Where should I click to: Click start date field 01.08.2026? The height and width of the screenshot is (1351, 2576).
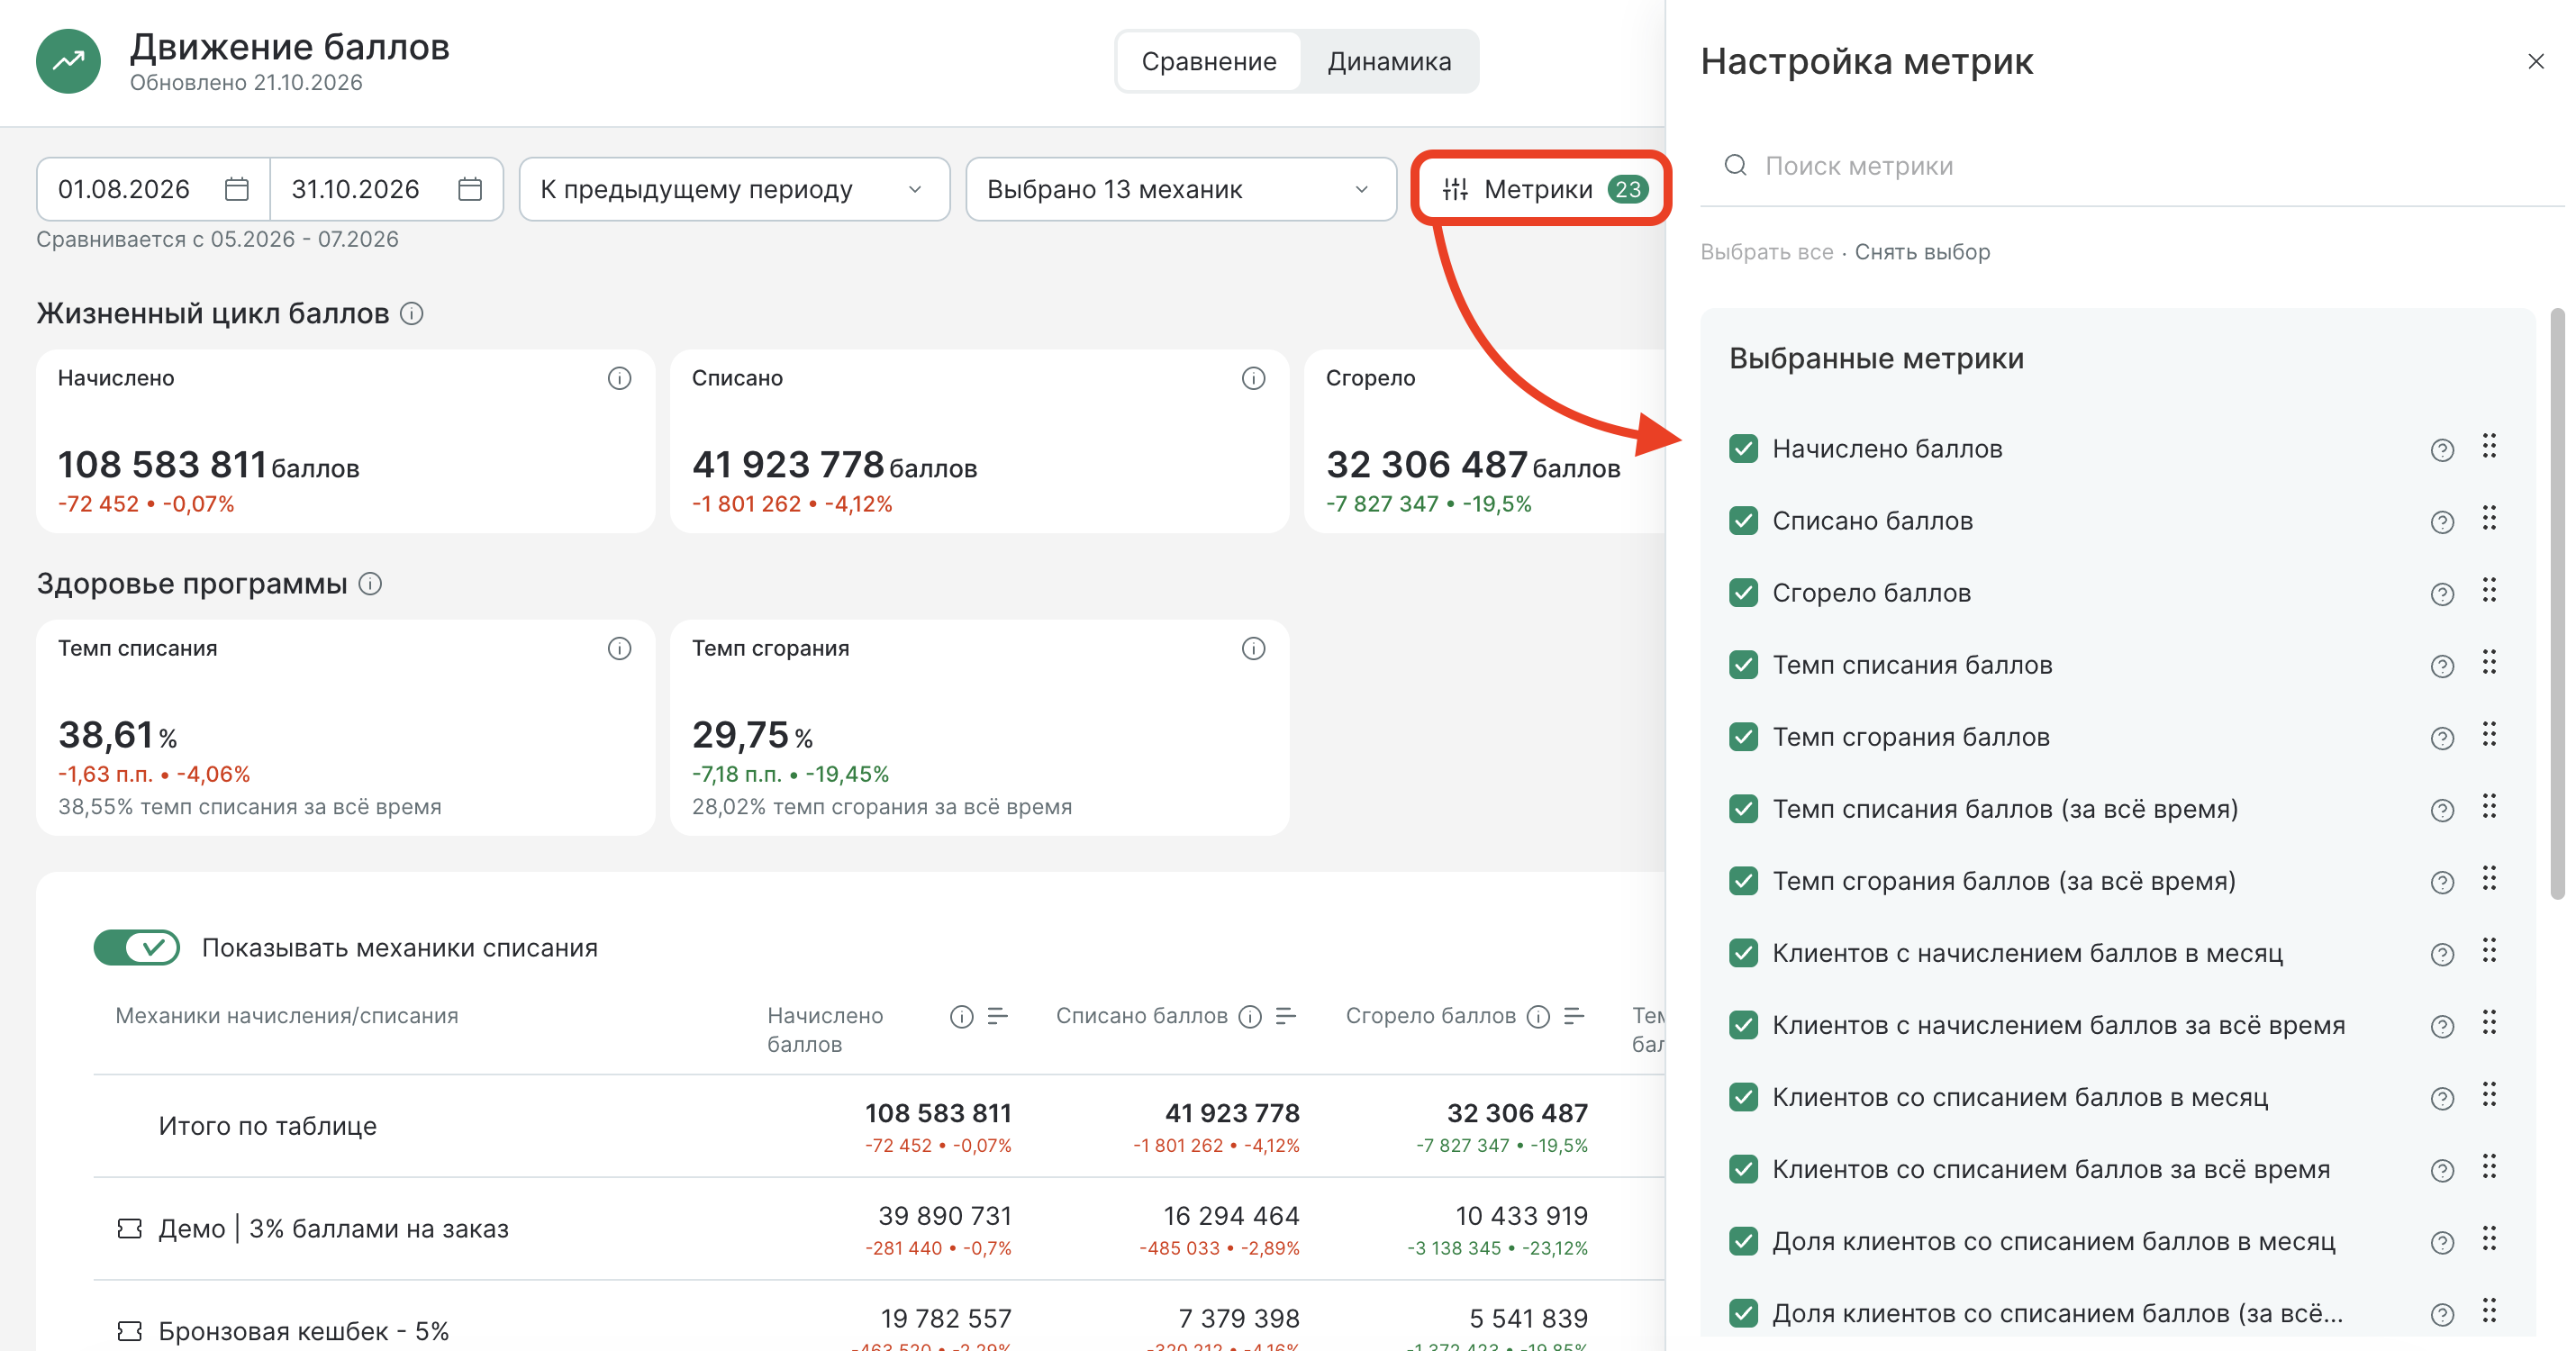pos(153,189)
